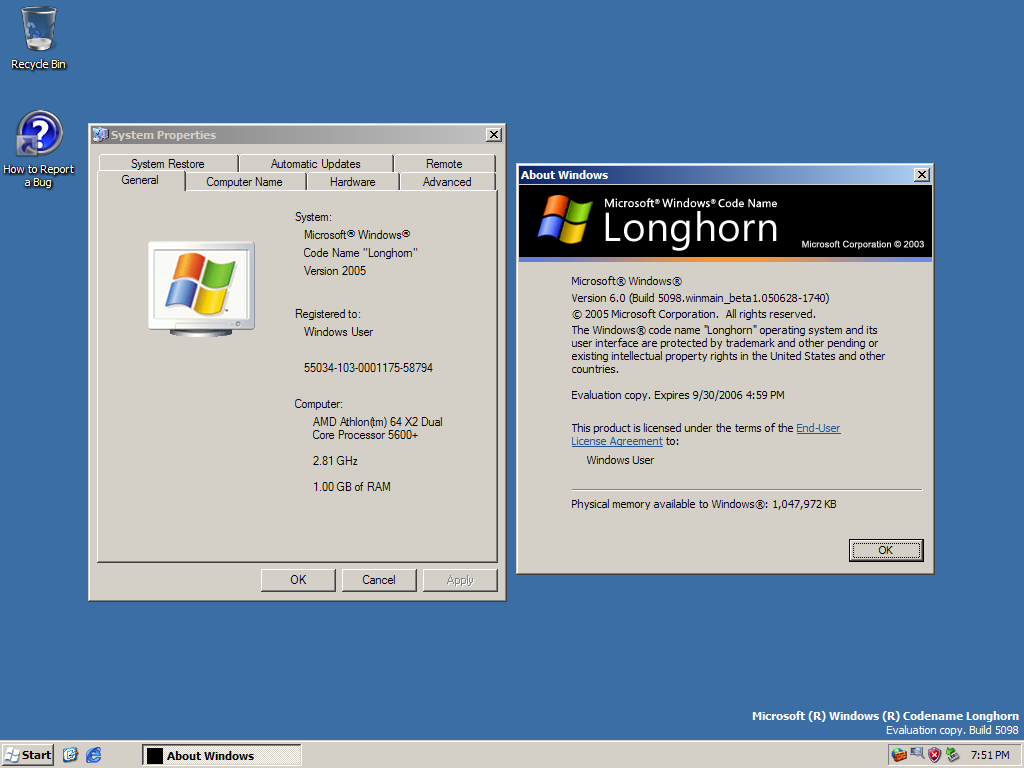Click the Start button
The height and width of the screenshot is (768, 1024).
pos(28,756)
